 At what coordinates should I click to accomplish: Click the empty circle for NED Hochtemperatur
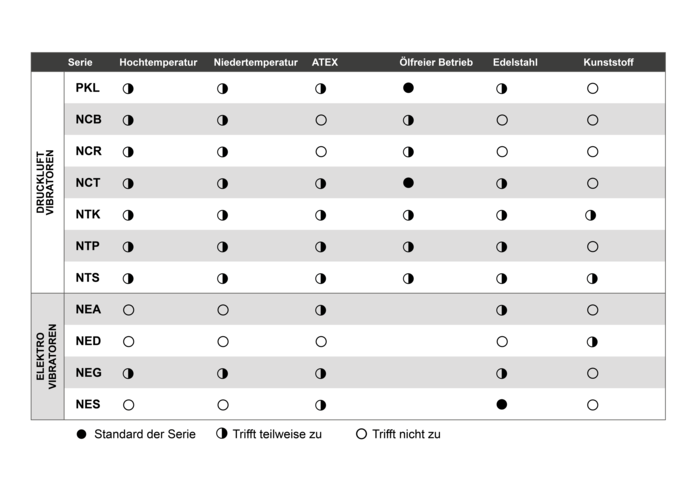pos(129,342)
